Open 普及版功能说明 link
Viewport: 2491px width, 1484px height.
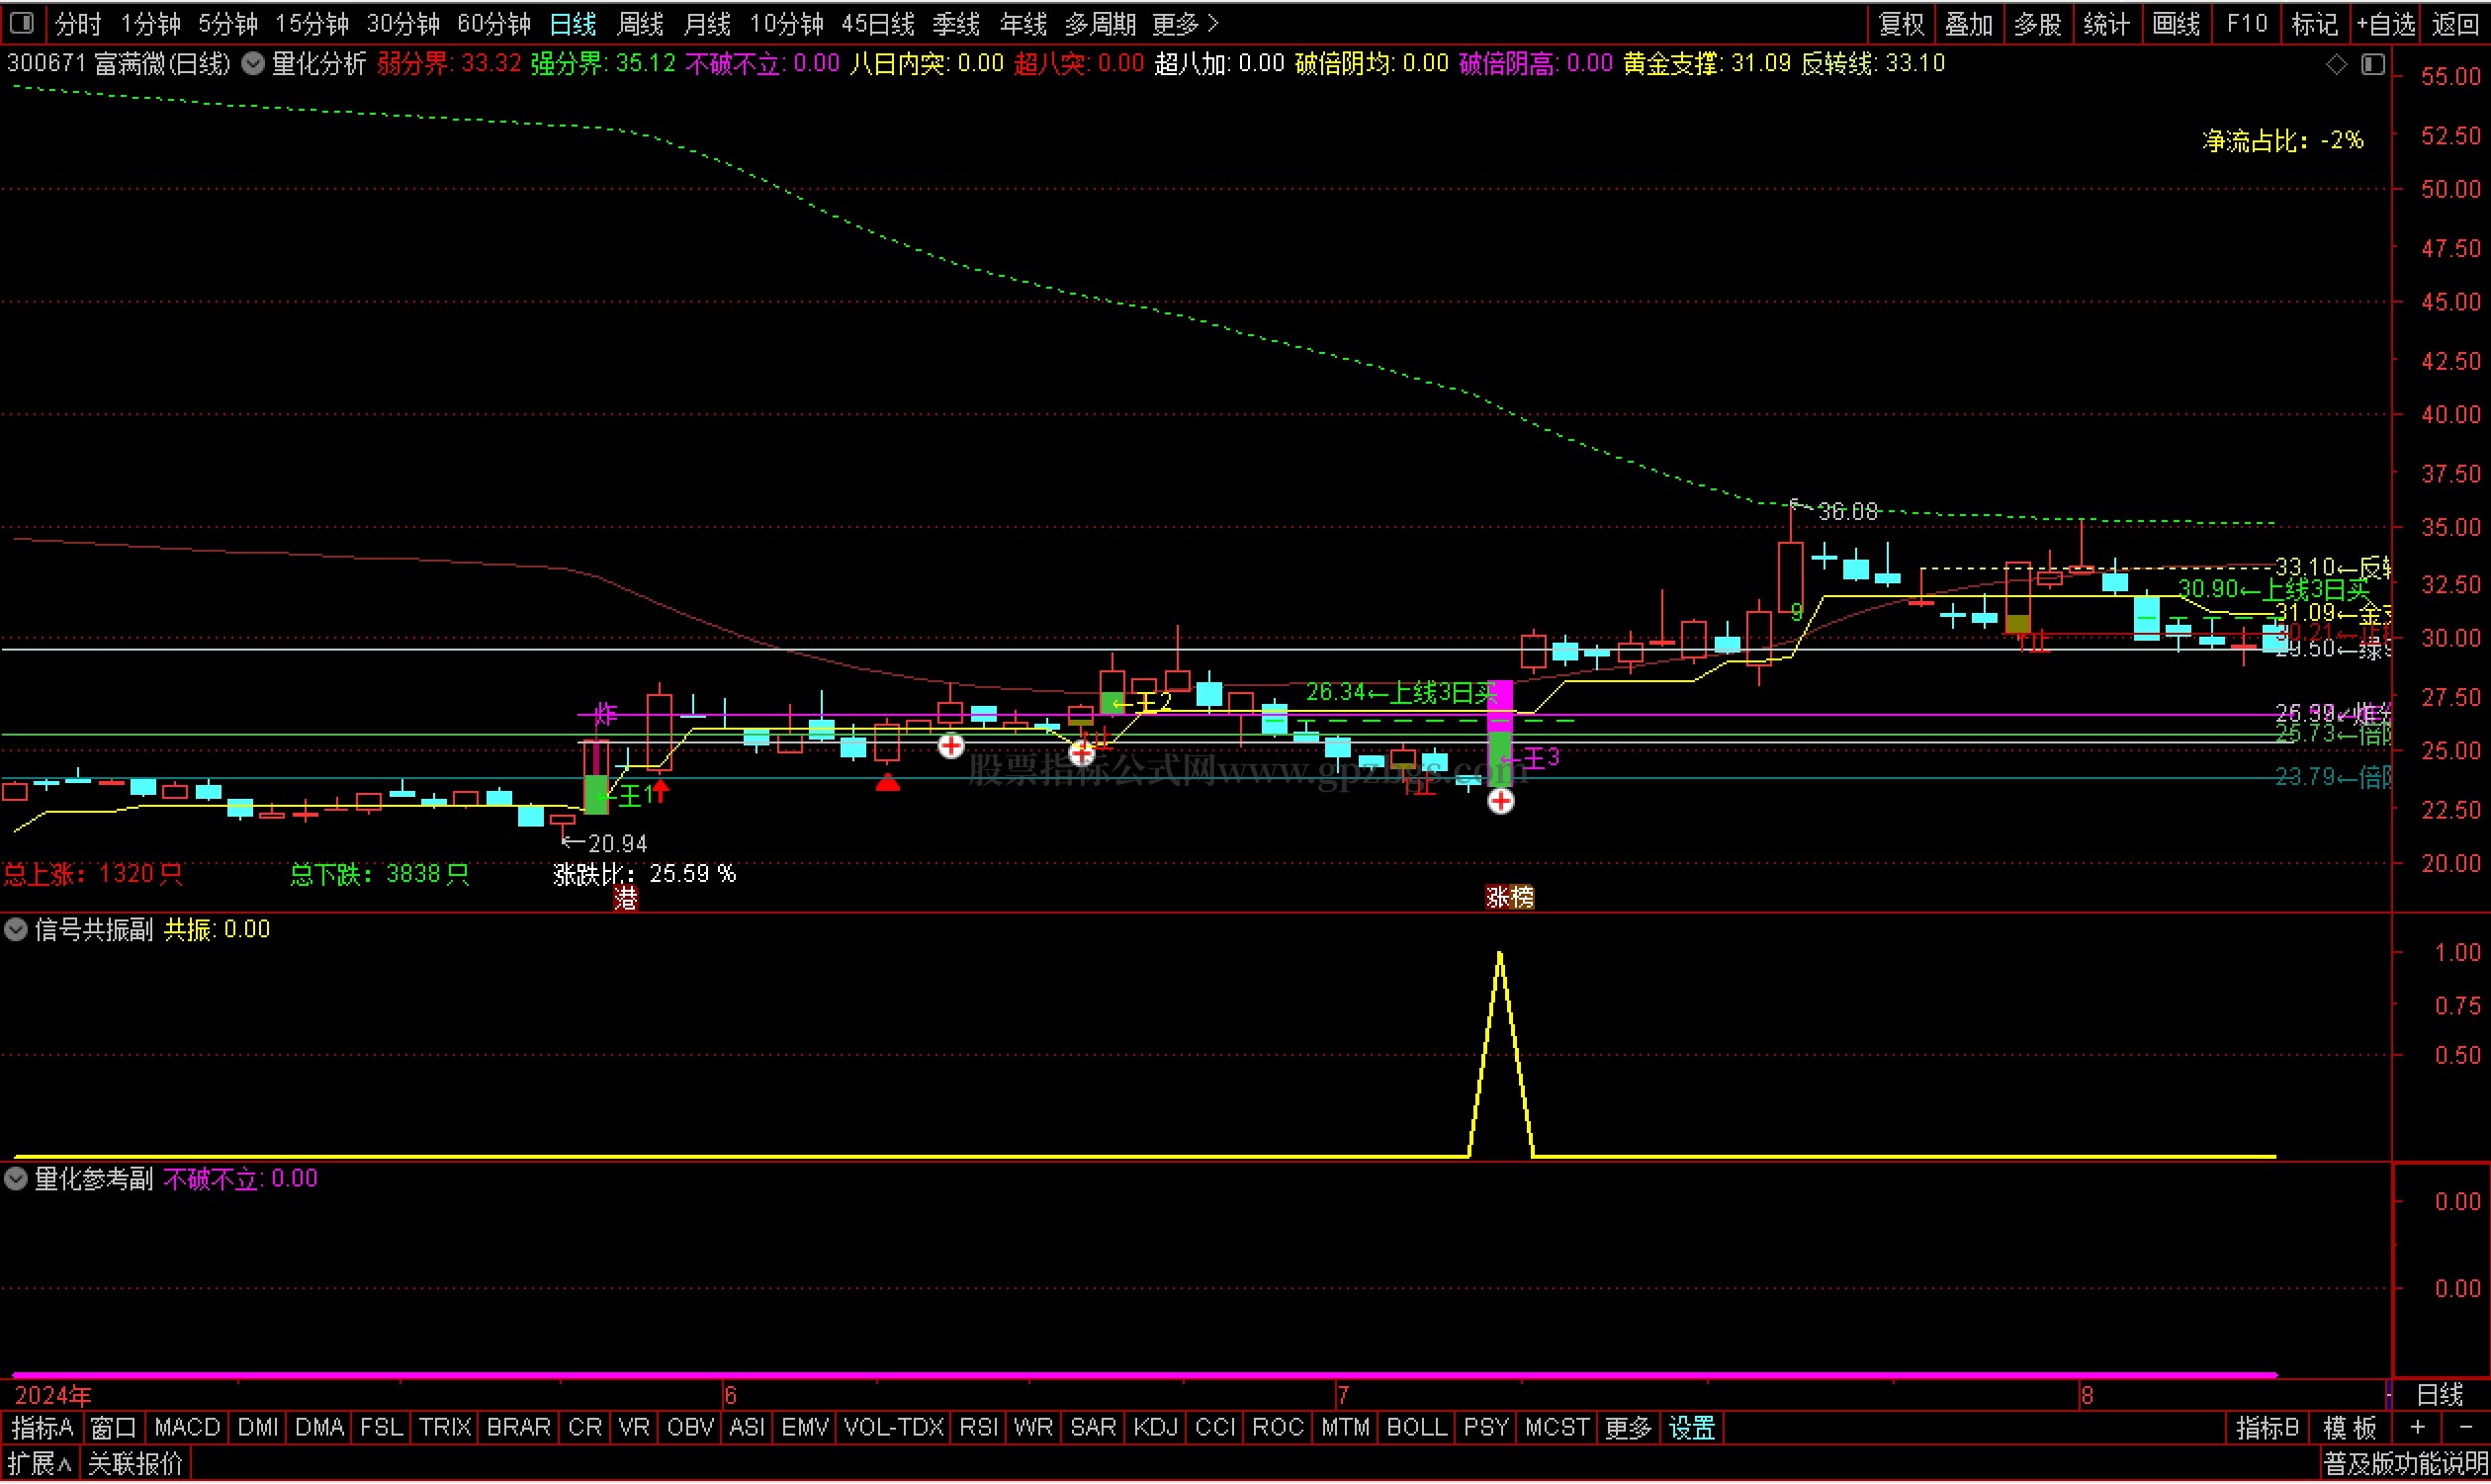click(2404, 1465)
